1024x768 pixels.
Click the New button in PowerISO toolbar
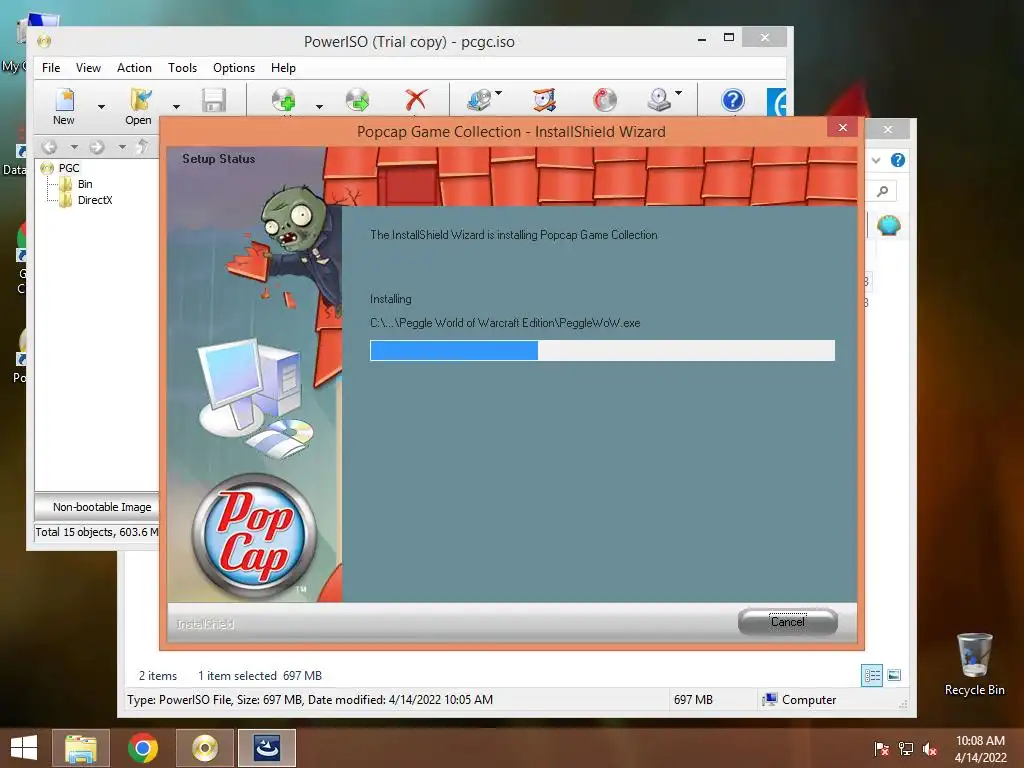click(x=64, y=106)
